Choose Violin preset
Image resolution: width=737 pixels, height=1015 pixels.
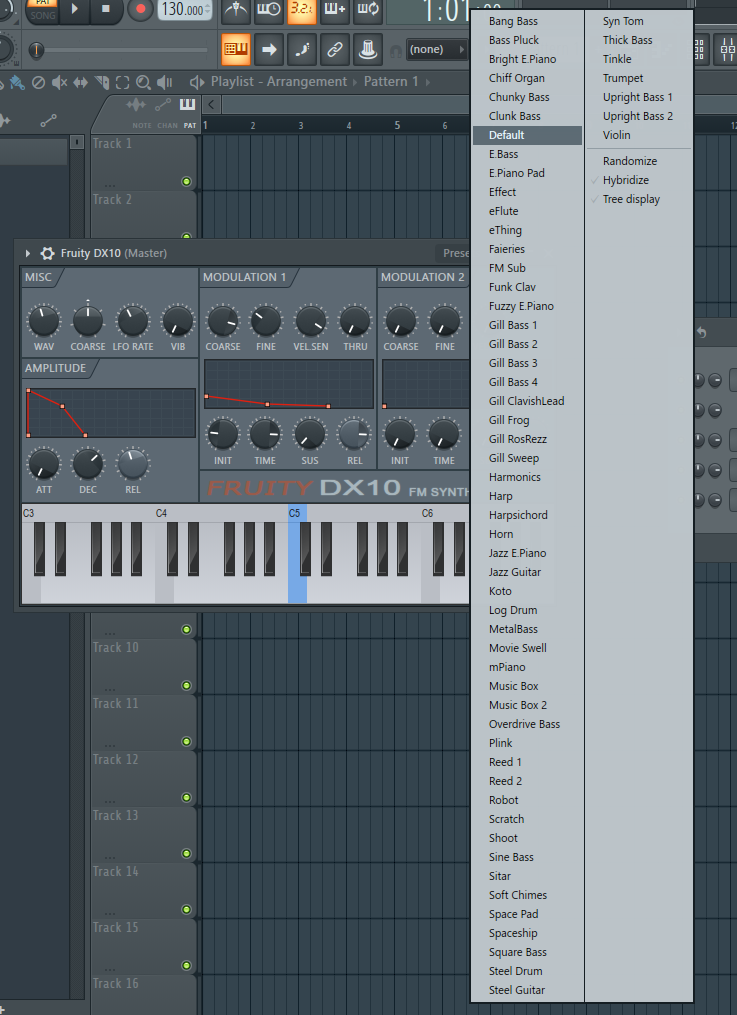(x=639, y=135)
